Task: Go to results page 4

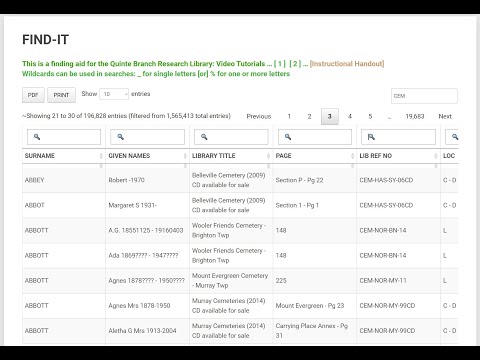Action: coord(350,116)
